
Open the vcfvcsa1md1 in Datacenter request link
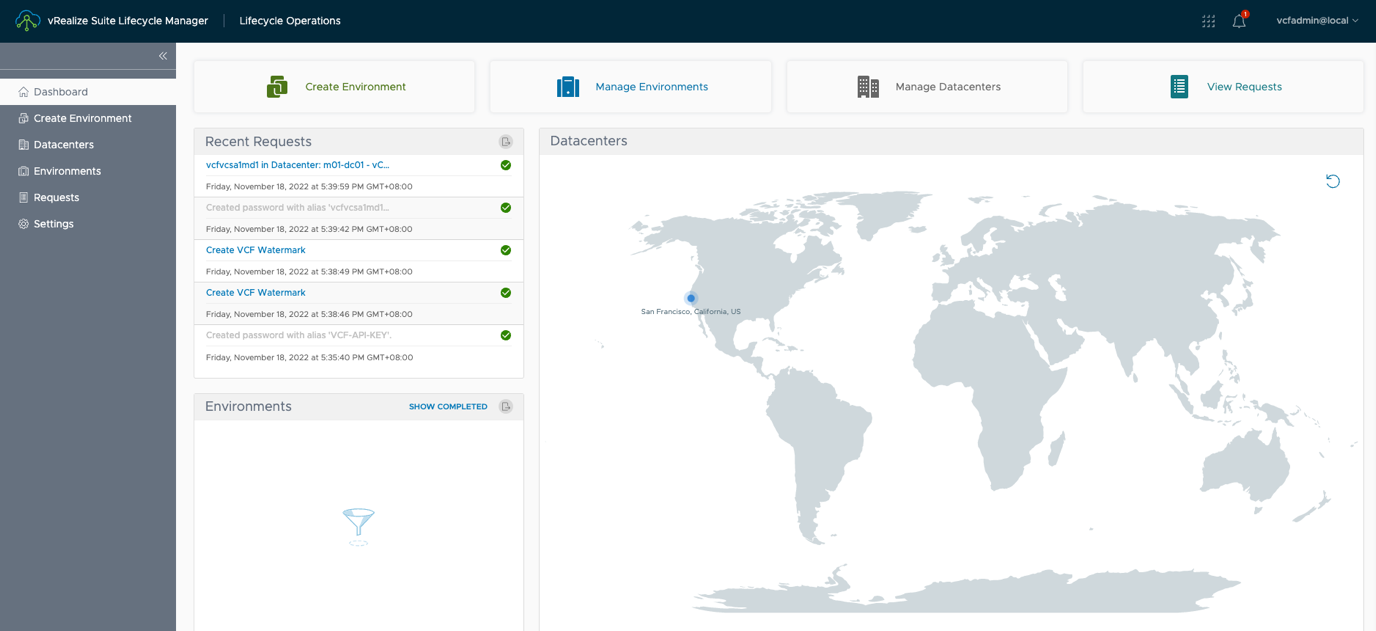[298, 165]
